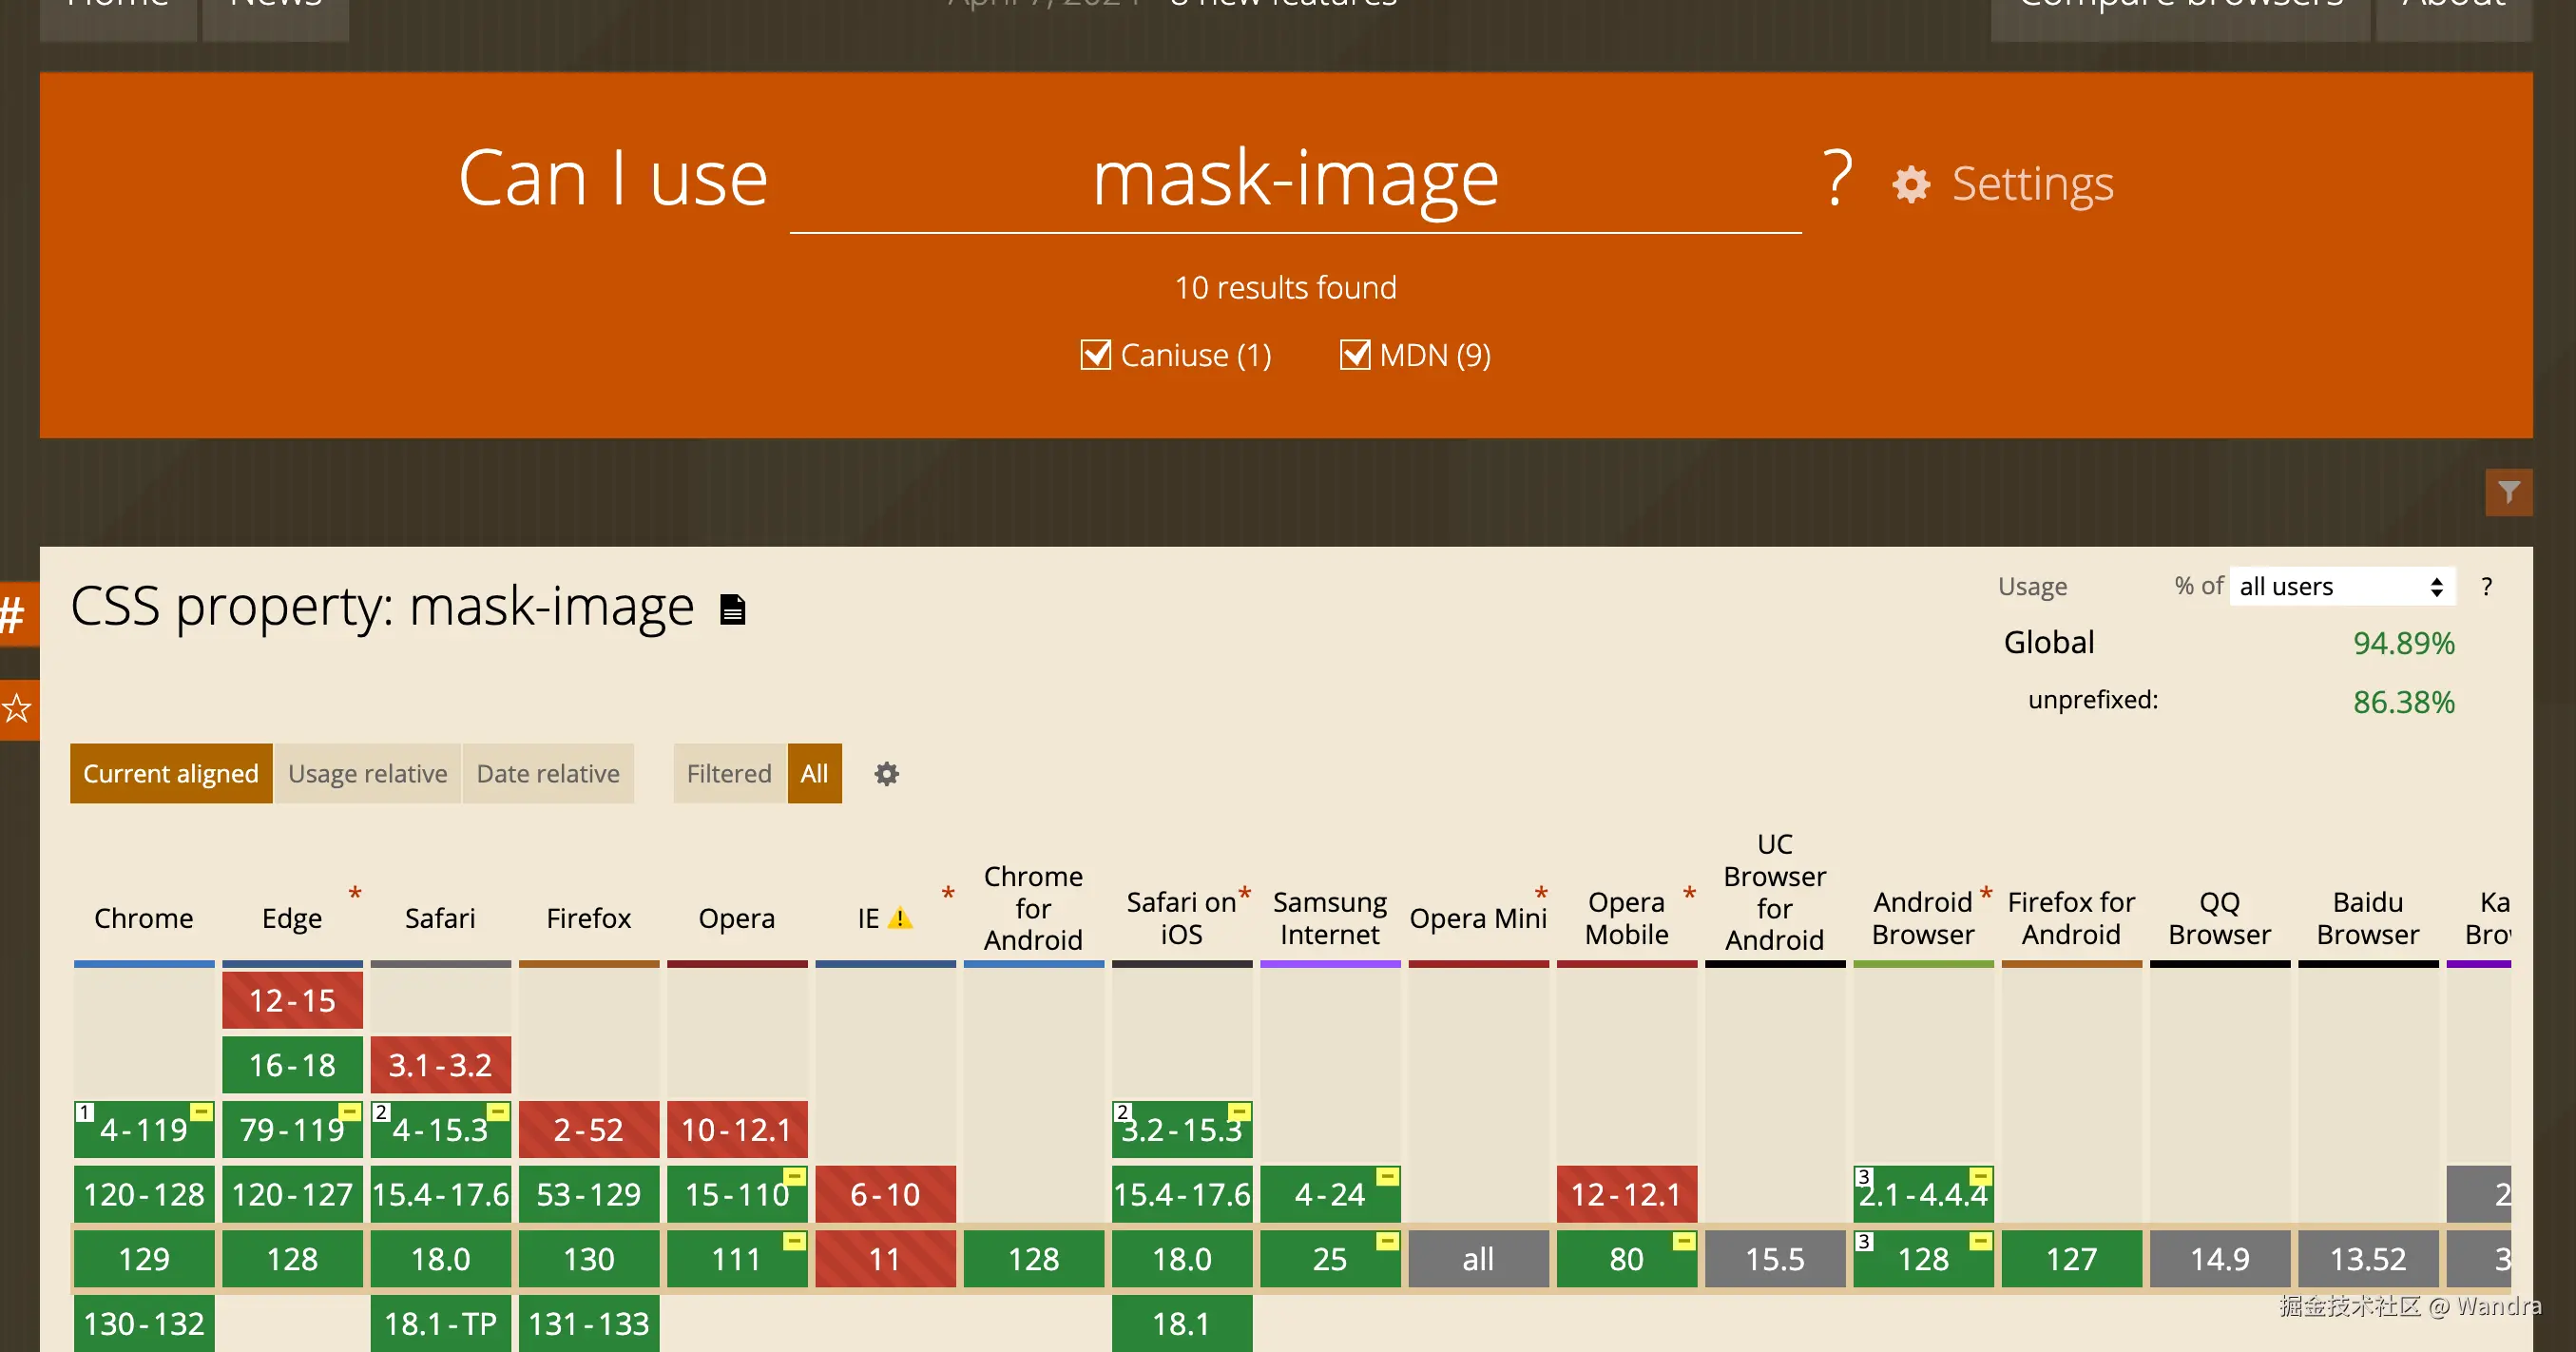This screenshot has height=1352, width=2576.
Task: Select the Usage relative tab
Action: click(367, 774)
